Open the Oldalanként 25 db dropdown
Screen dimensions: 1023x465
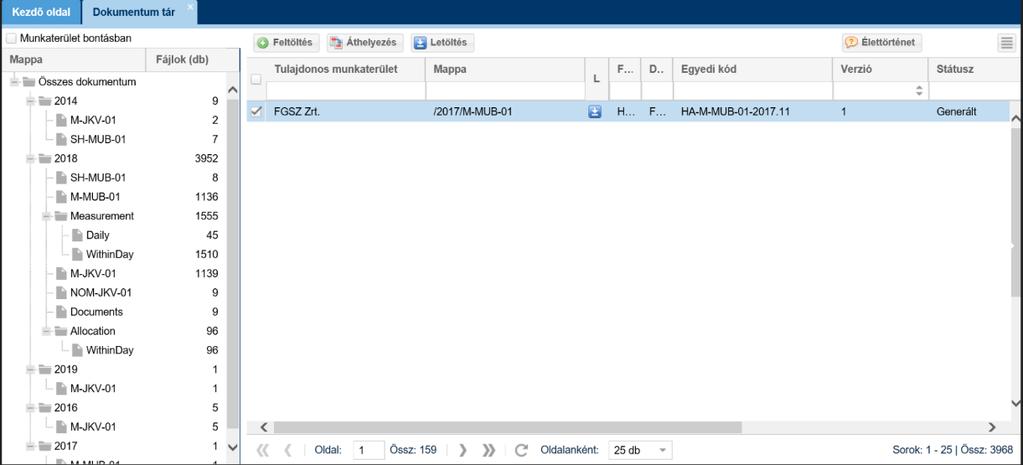pyautogui.click(x=640, y=450)
